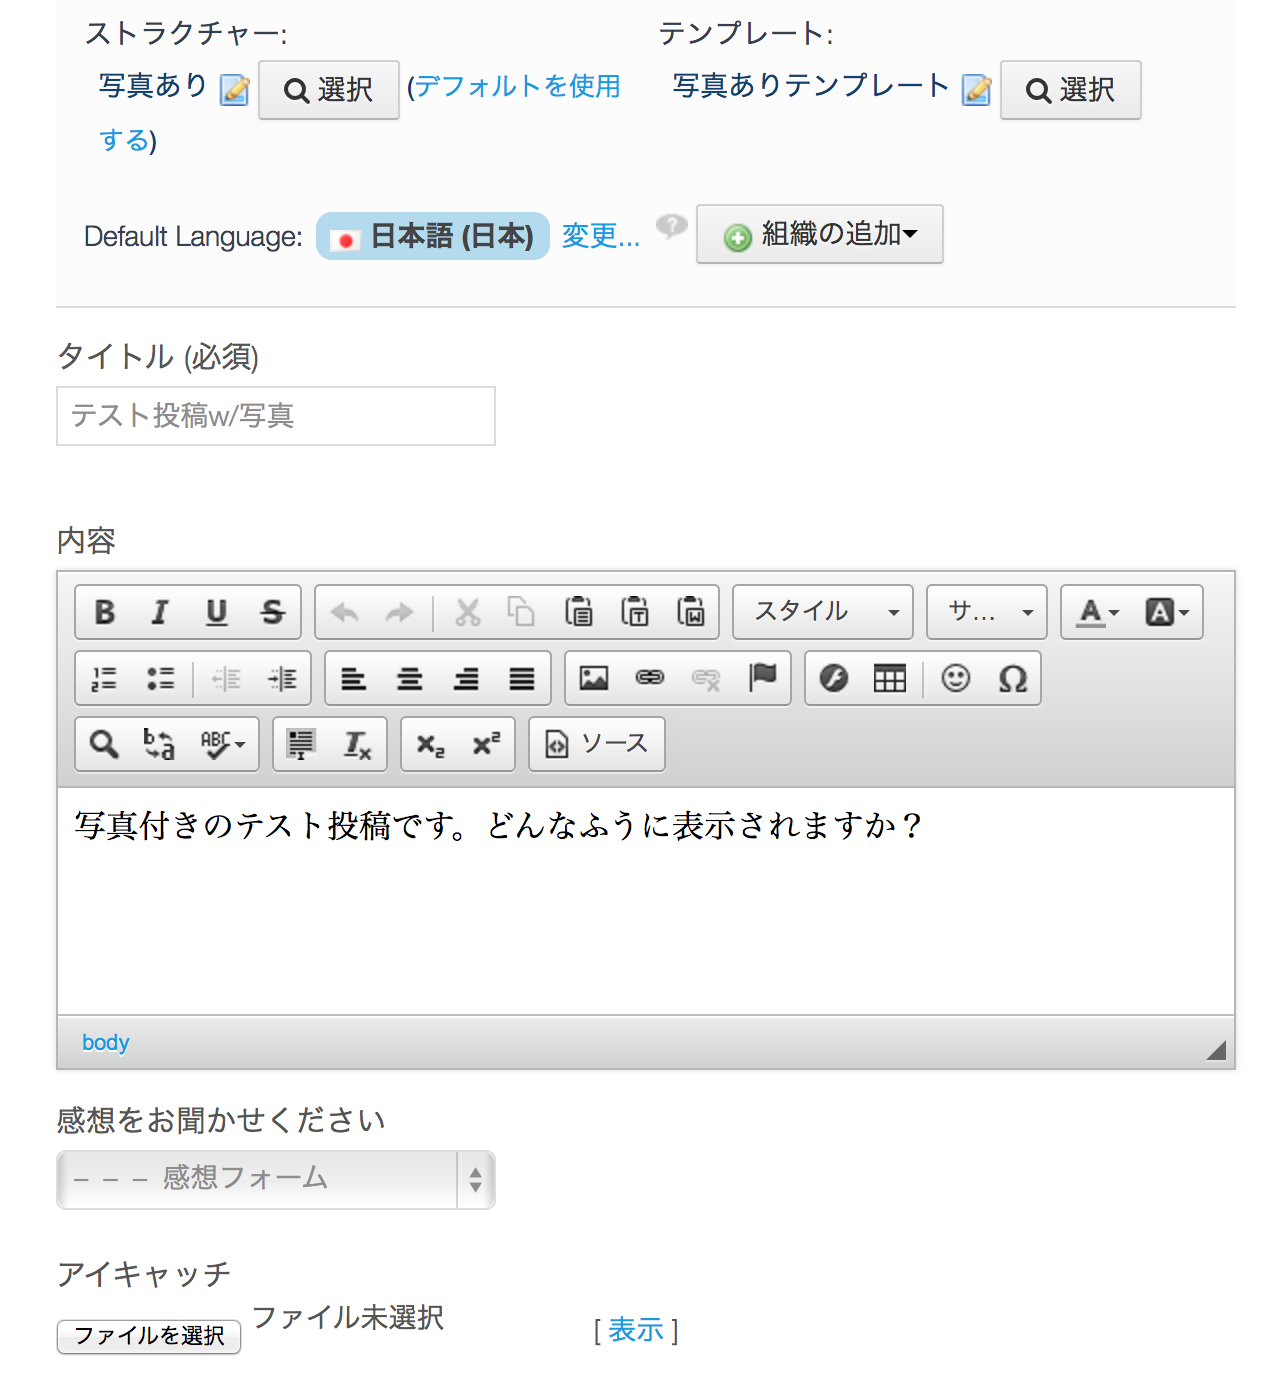This screenshot has height=1386, width=1262.
Task: Toggle underline text formatting
Action: (216, 612)
